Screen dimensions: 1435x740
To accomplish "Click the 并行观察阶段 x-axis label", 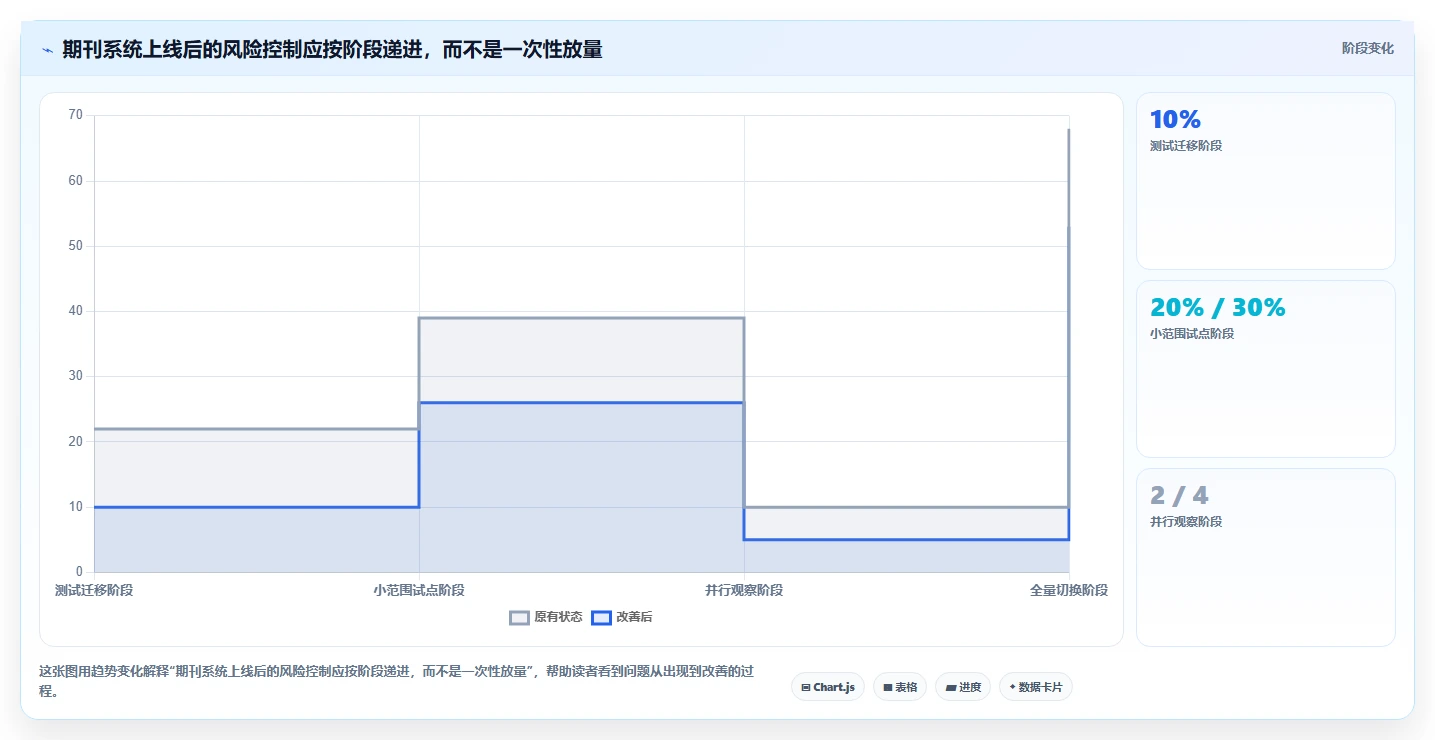I will (744, 590).
